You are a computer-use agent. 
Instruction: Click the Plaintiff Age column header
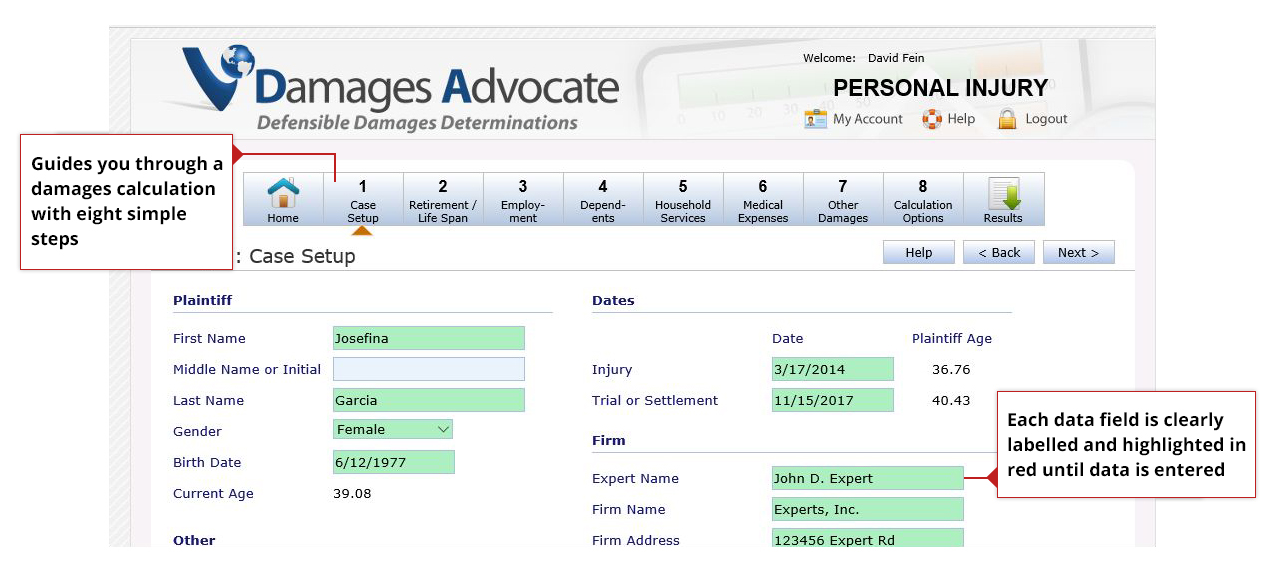952,338
